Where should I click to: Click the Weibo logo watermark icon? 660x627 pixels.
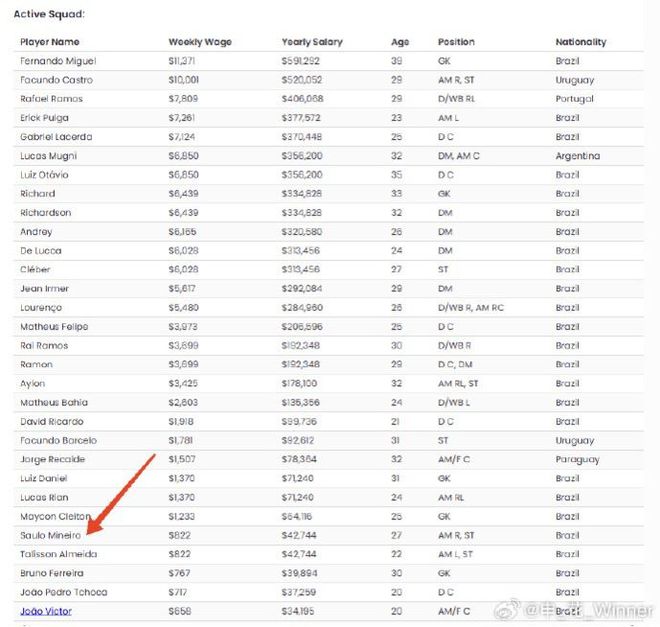[x=507, y=609]
